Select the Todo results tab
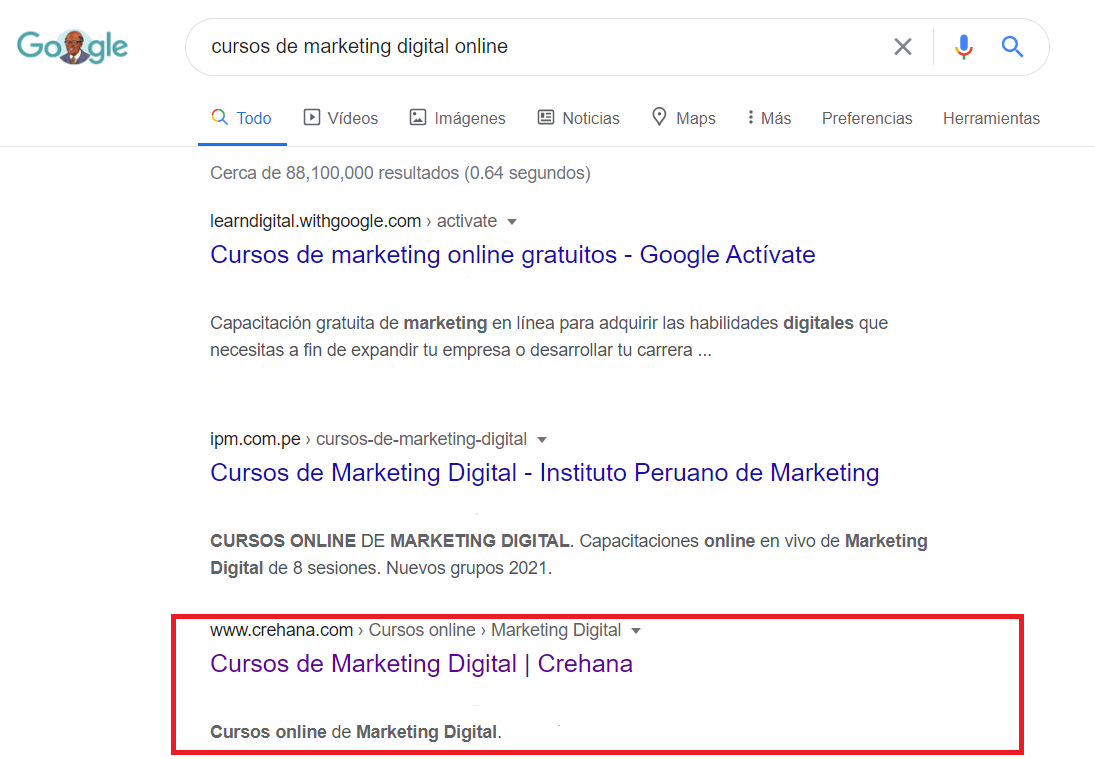 click(242, 118)
